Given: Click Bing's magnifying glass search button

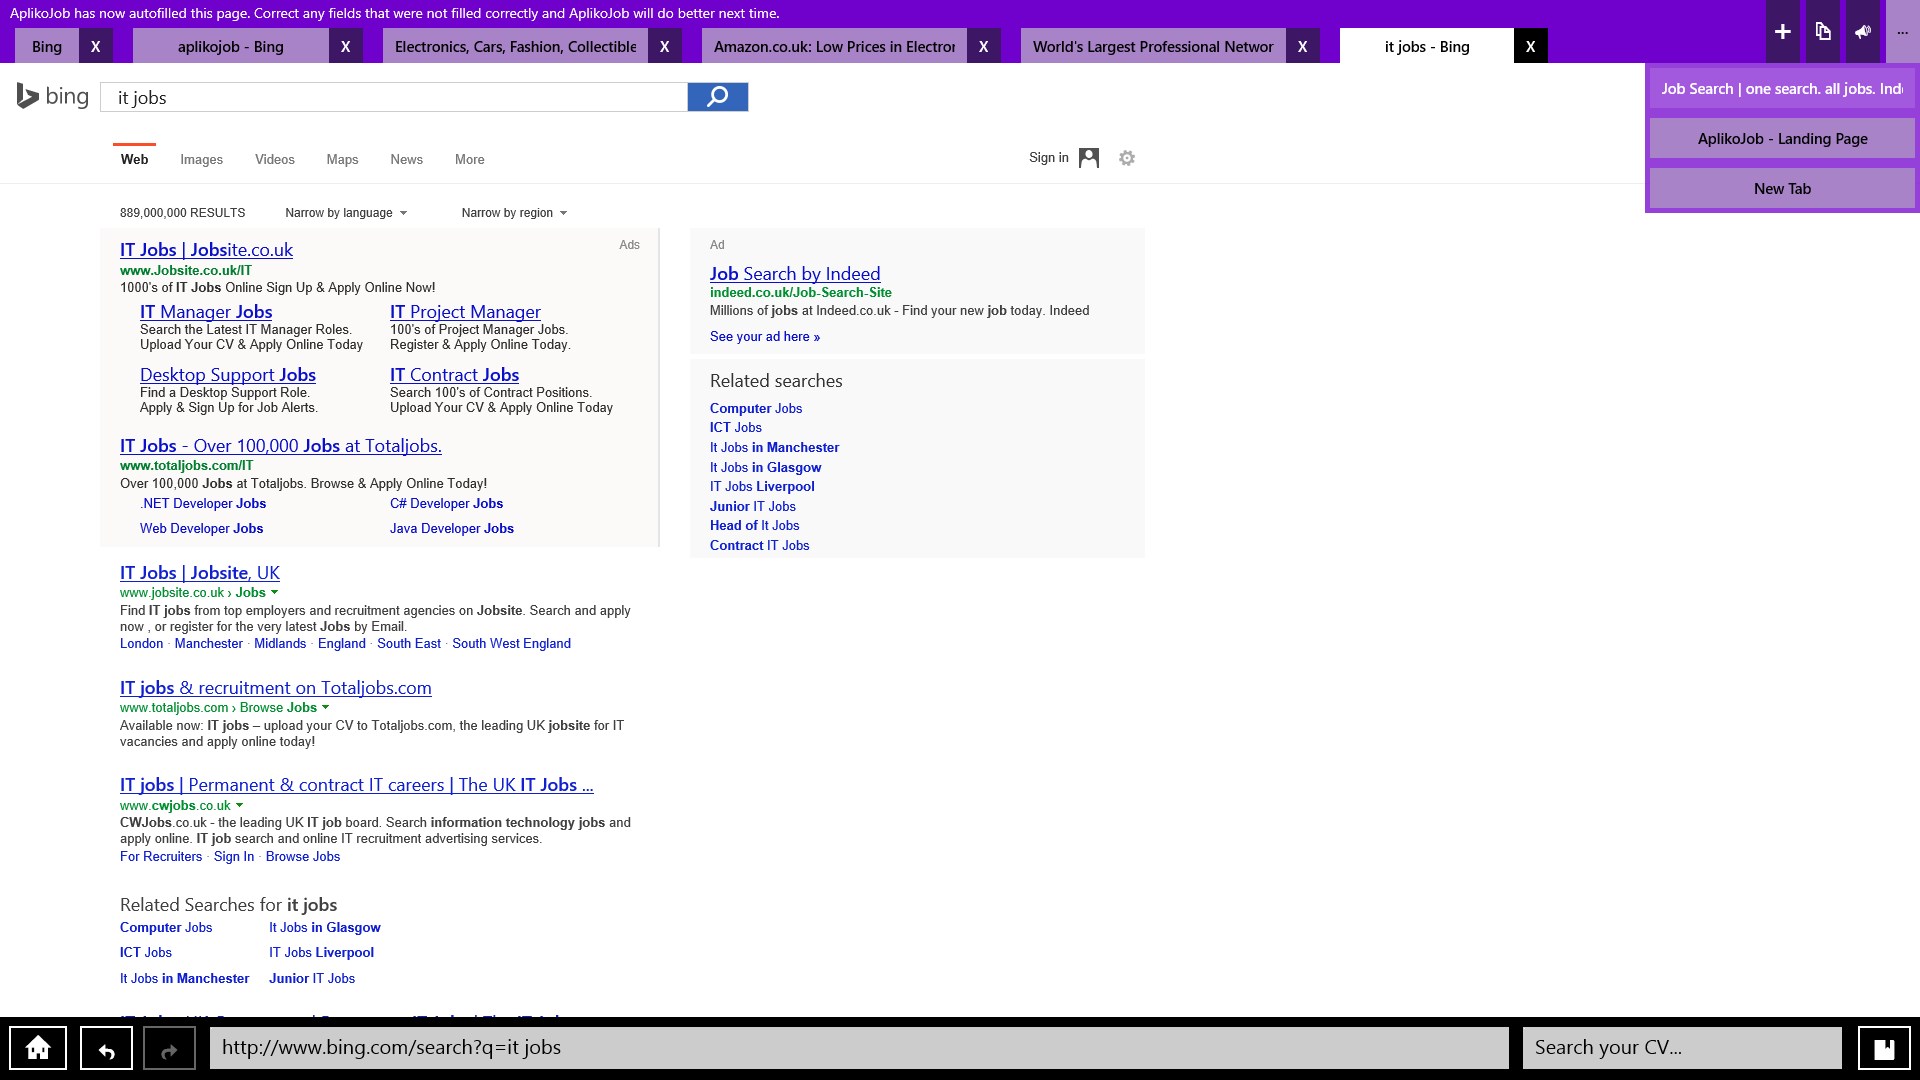Looking at the screenshot, I should point(717,97).
